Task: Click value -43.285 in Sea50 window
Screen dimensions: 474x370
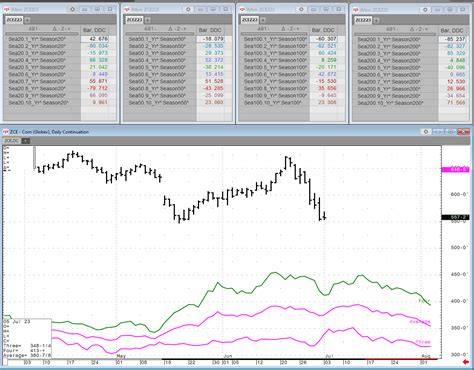Action: pyautogui.click(x=214, y=88)
